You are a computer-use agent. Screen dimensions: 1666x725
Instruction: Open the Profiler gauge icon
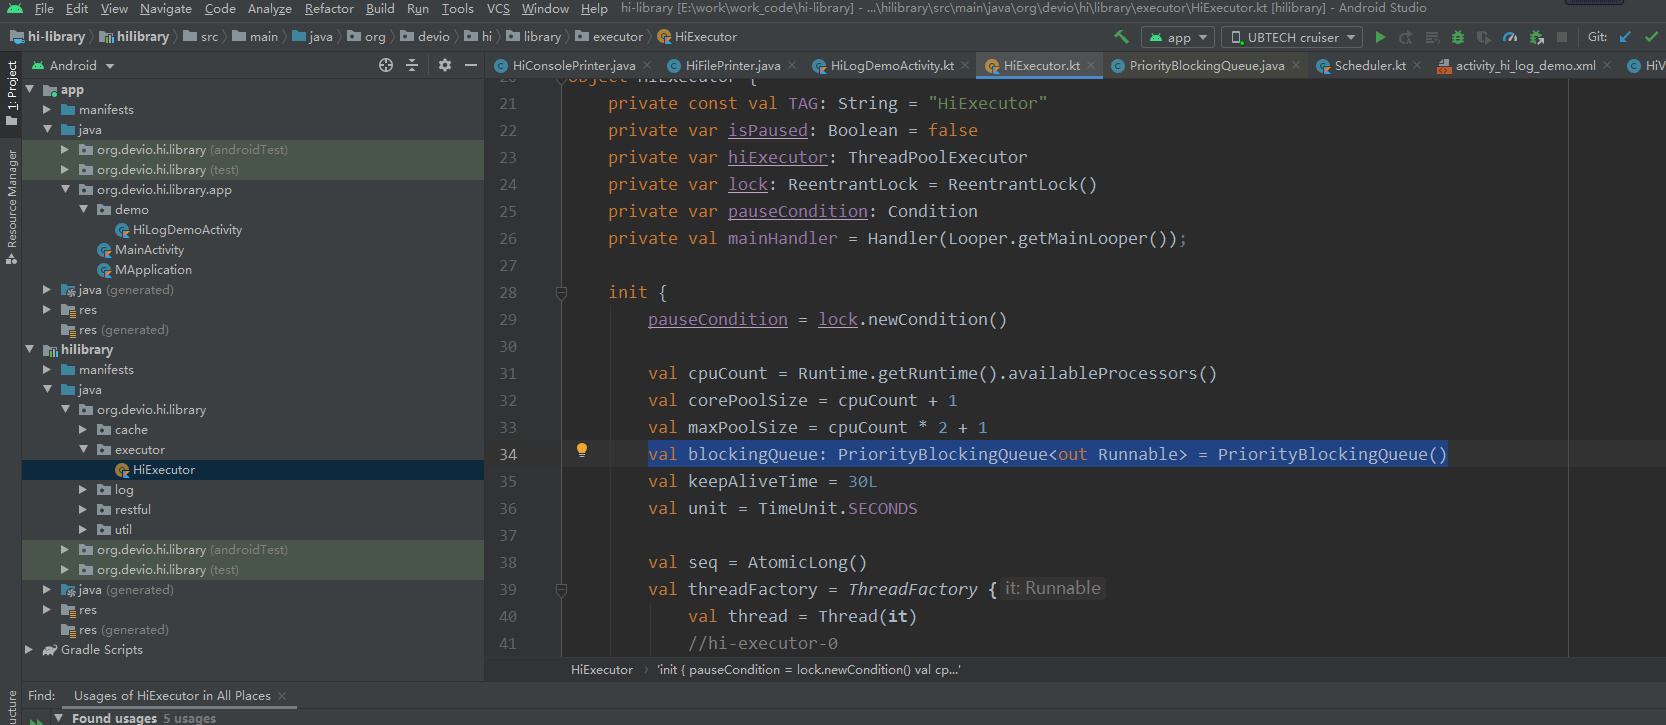[x=1510, y=37]
